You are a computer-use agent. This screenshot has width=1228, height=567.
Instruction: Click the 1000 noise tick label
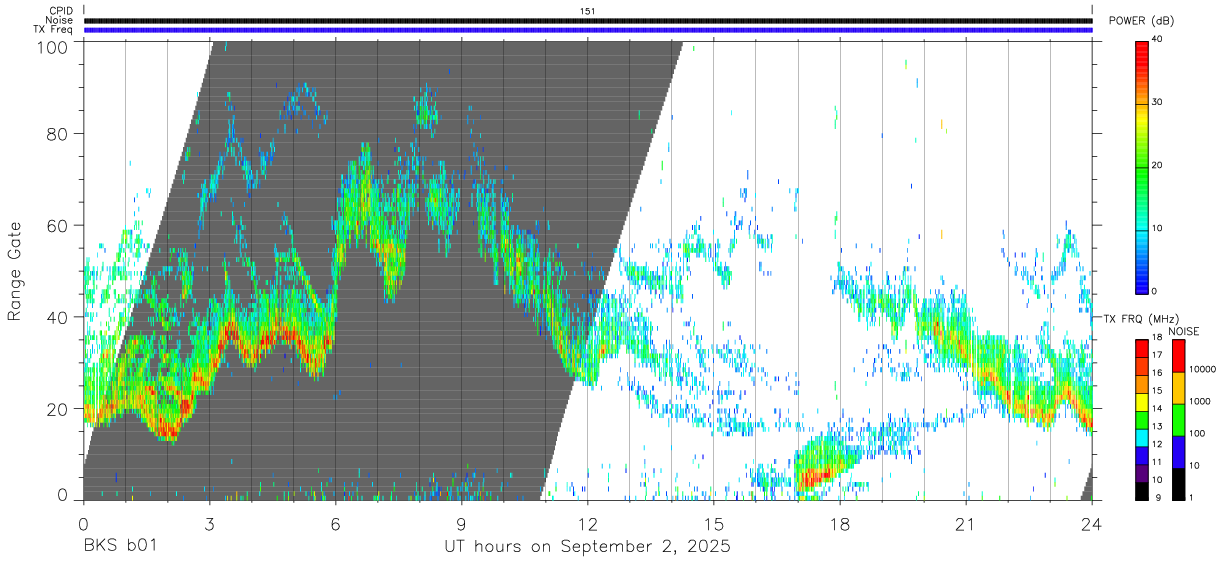click(1200, 401)
